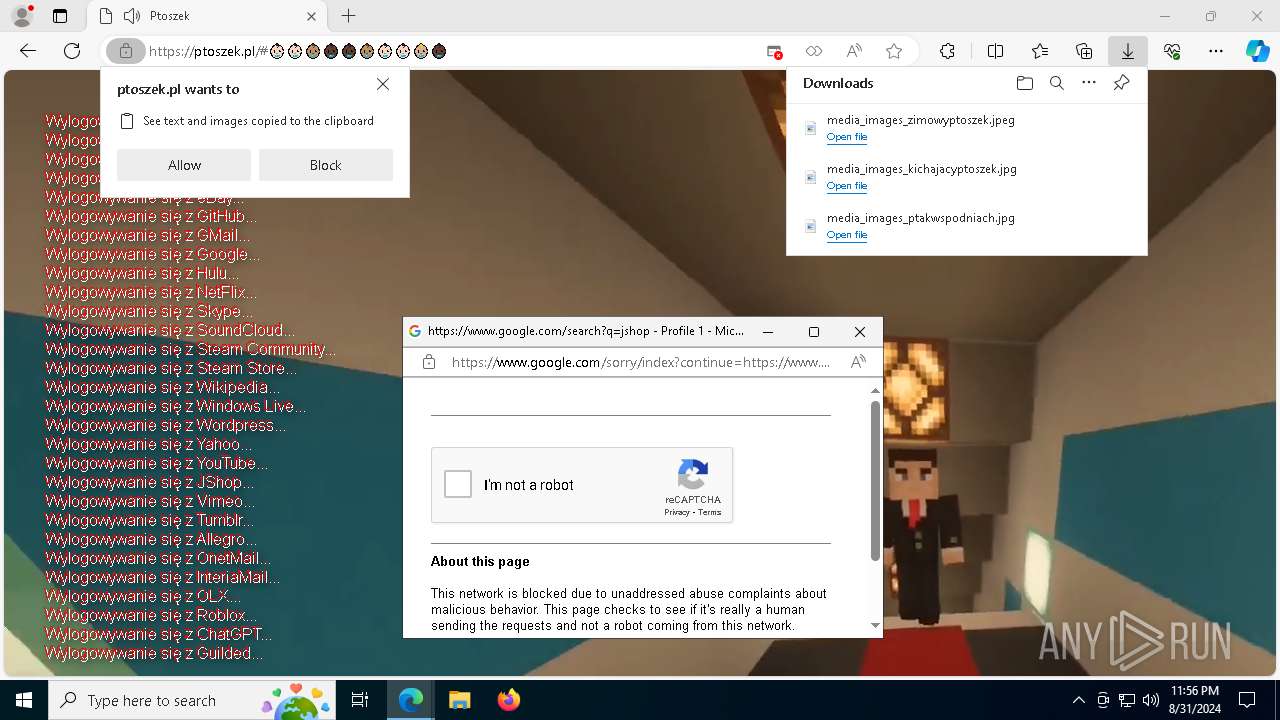Close the Ptoszek tab

point(311,16)
